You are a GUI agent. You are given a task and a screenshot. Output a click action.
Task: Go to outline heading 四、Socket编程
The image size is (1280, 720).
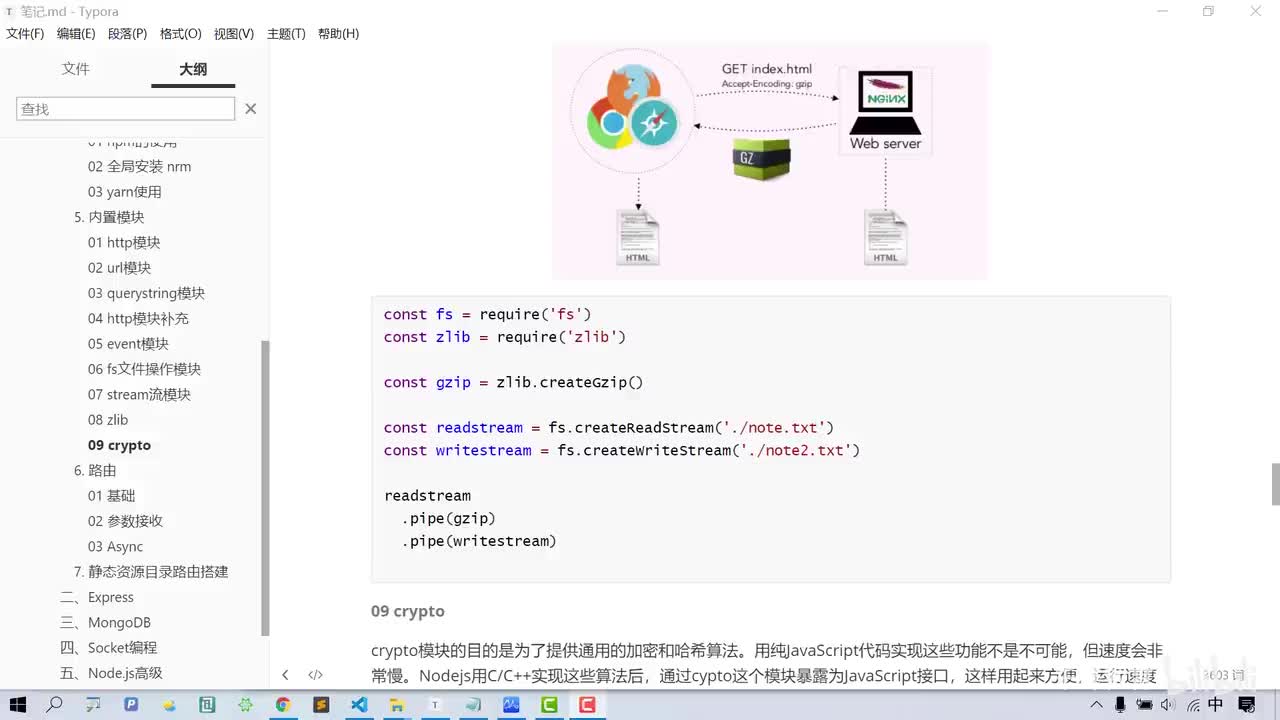(108, 648)
